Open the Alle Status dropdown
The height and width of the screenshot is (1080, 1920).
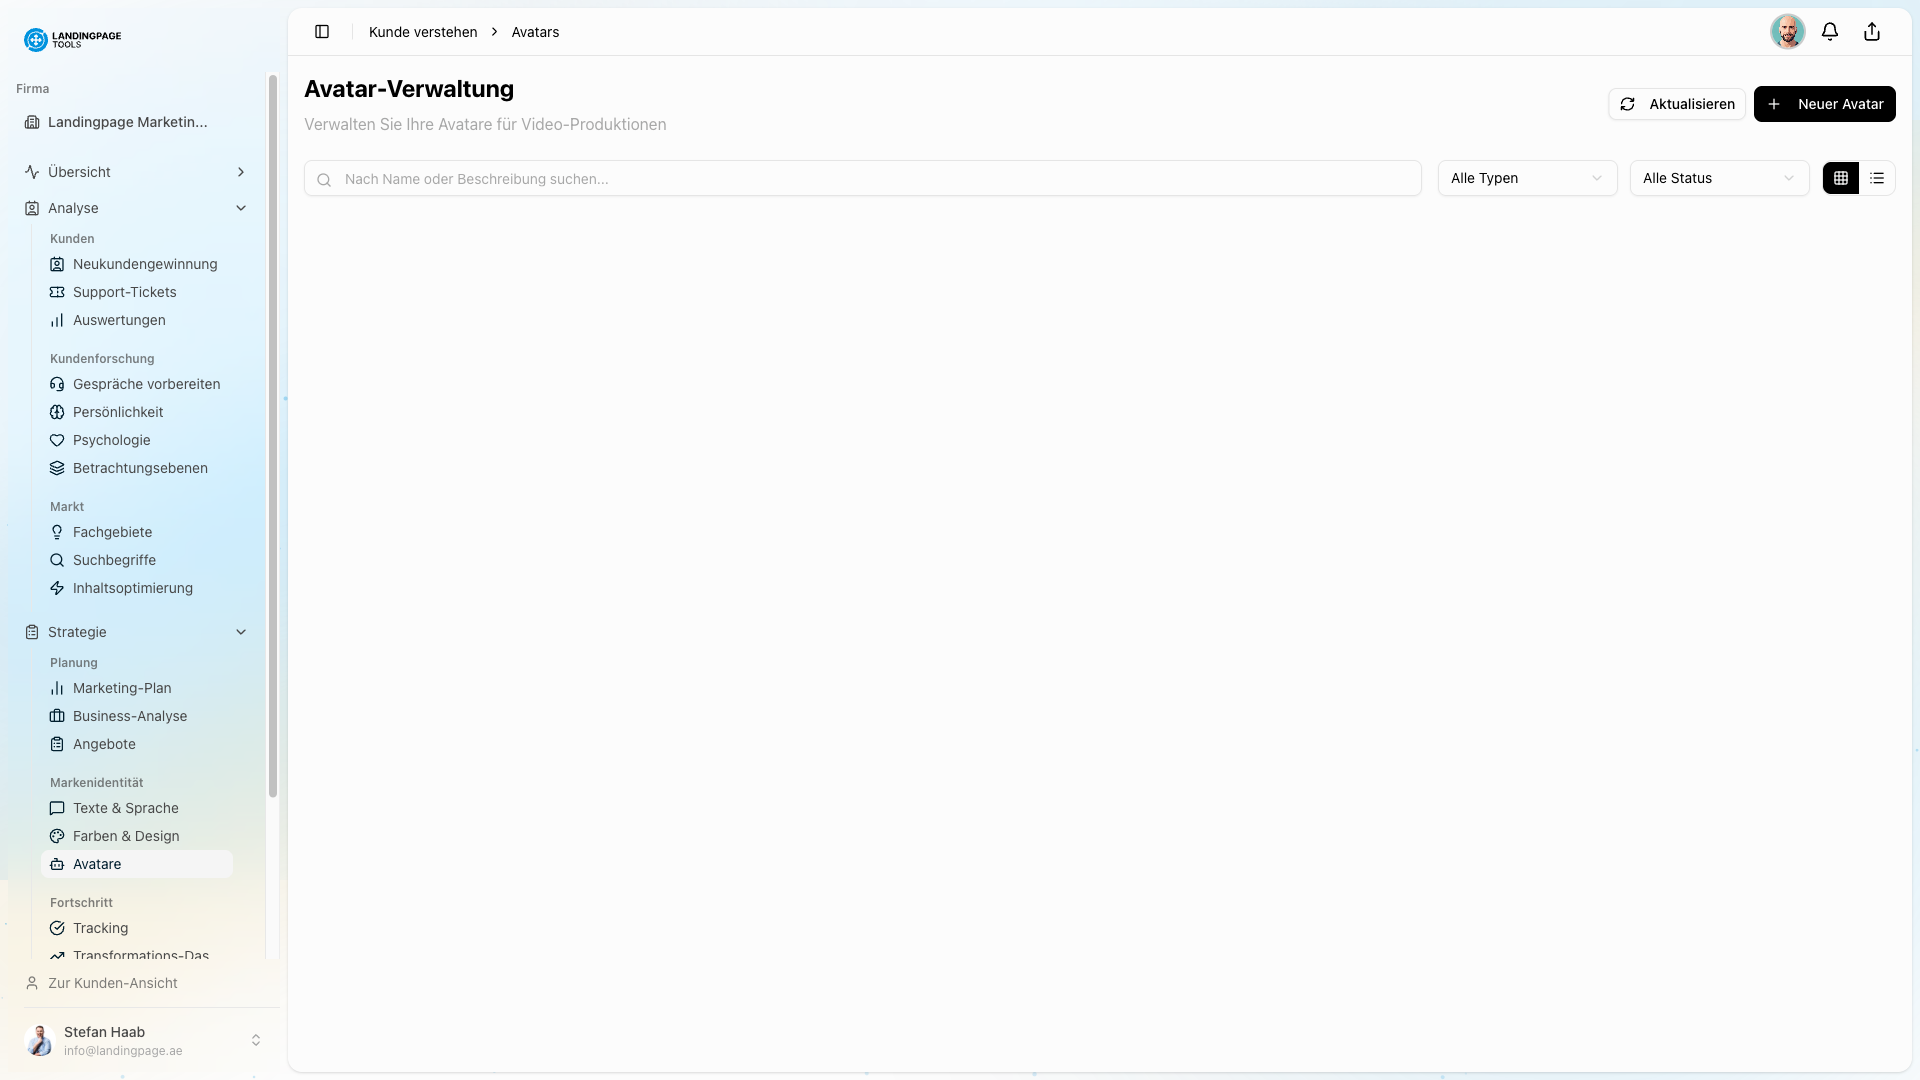coord(1718,178)
